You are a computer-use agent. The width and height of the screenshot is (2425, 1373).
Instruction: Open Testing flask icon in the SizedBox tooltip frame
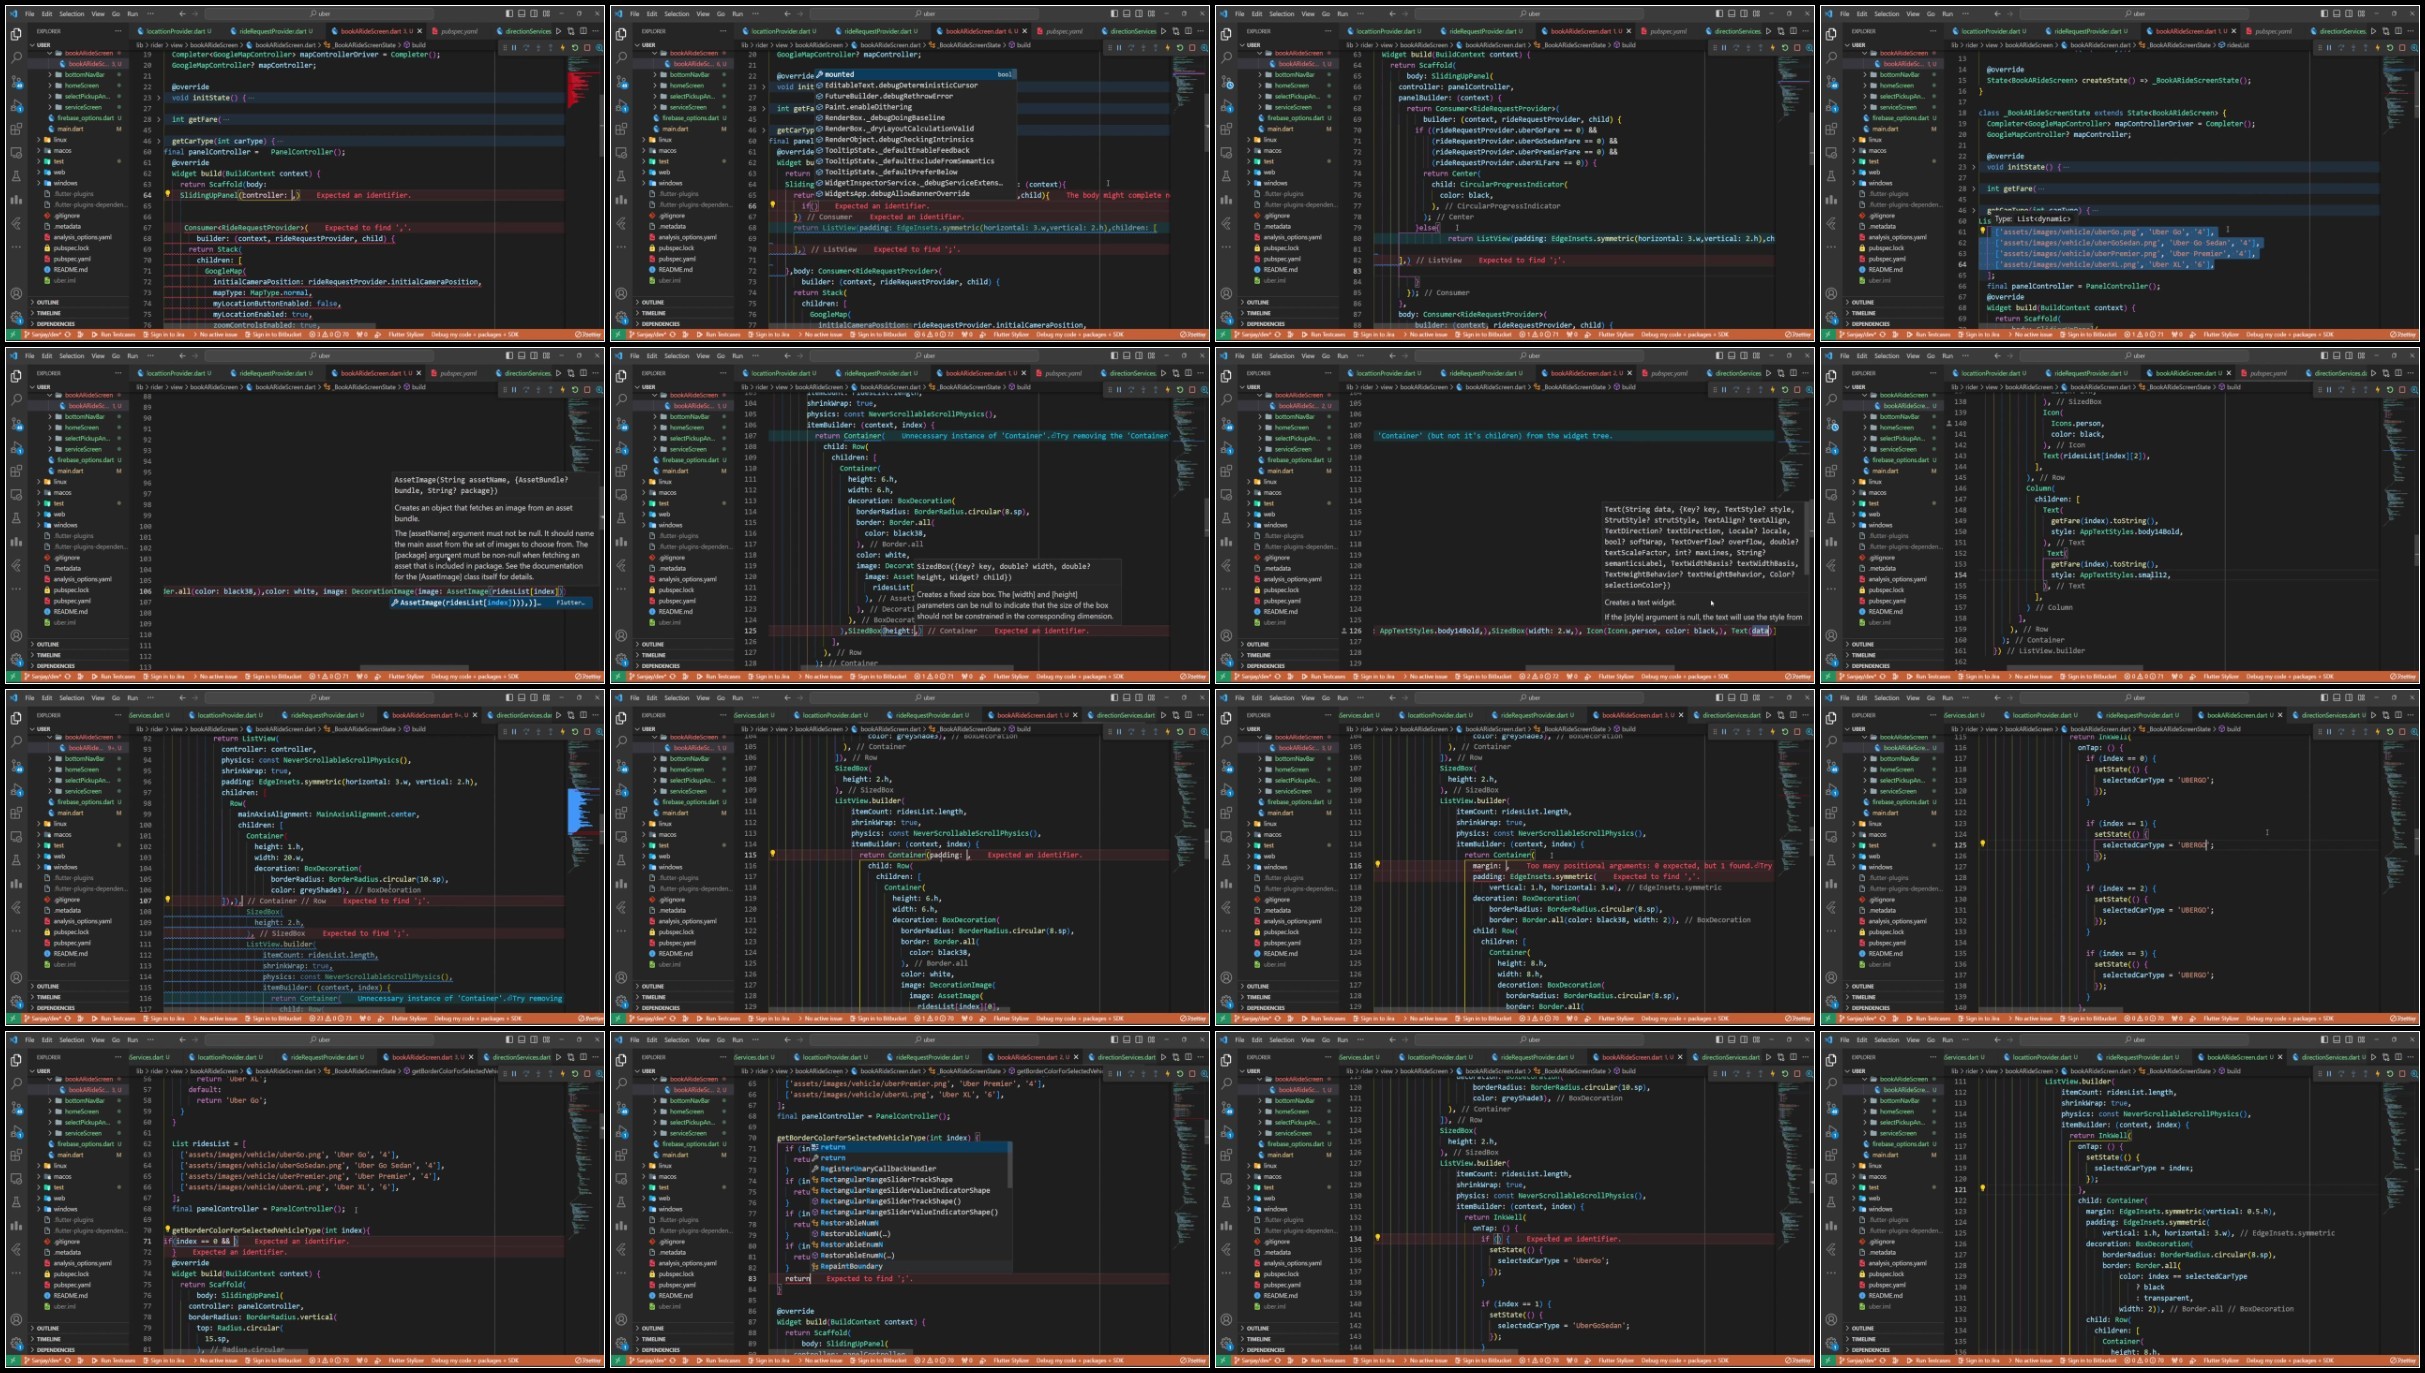point(621,518)
